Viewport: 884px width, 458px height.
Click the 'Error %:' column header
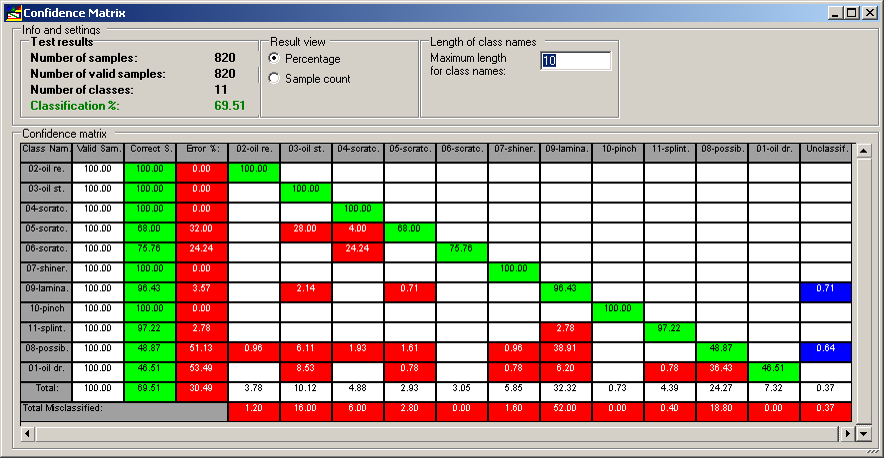pyautogui.click(x=202, y=152)
